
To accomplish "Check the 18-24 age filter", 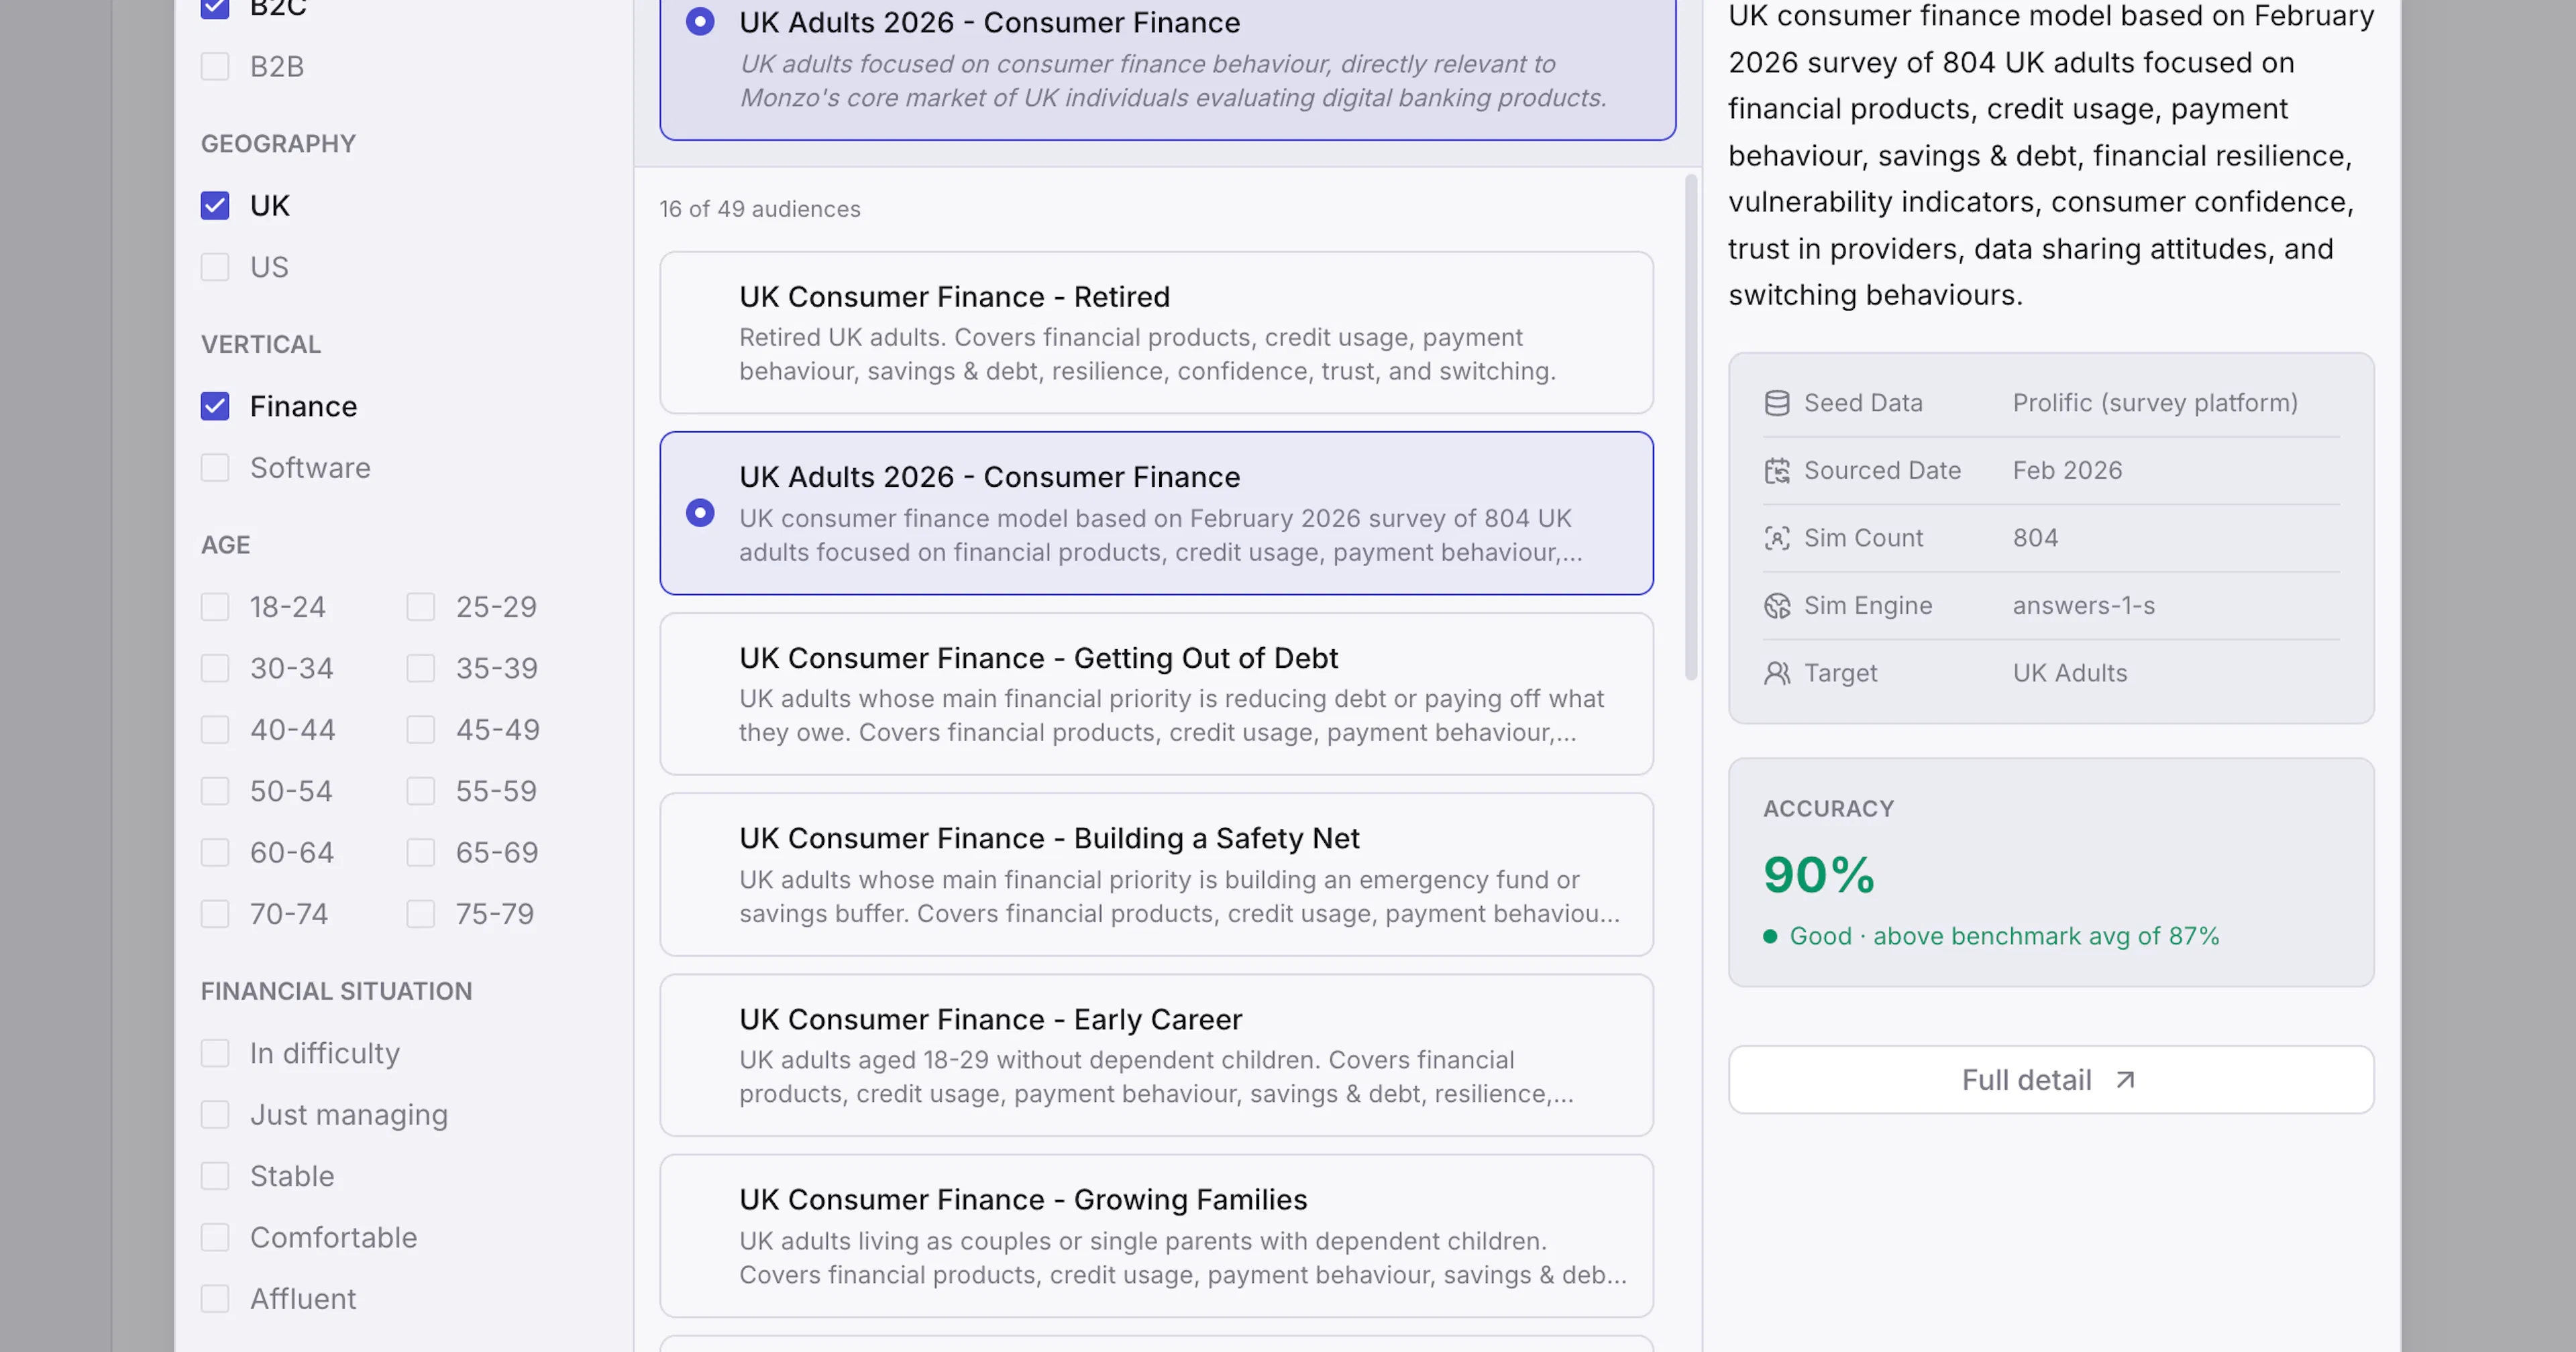I will coord(215,607).
